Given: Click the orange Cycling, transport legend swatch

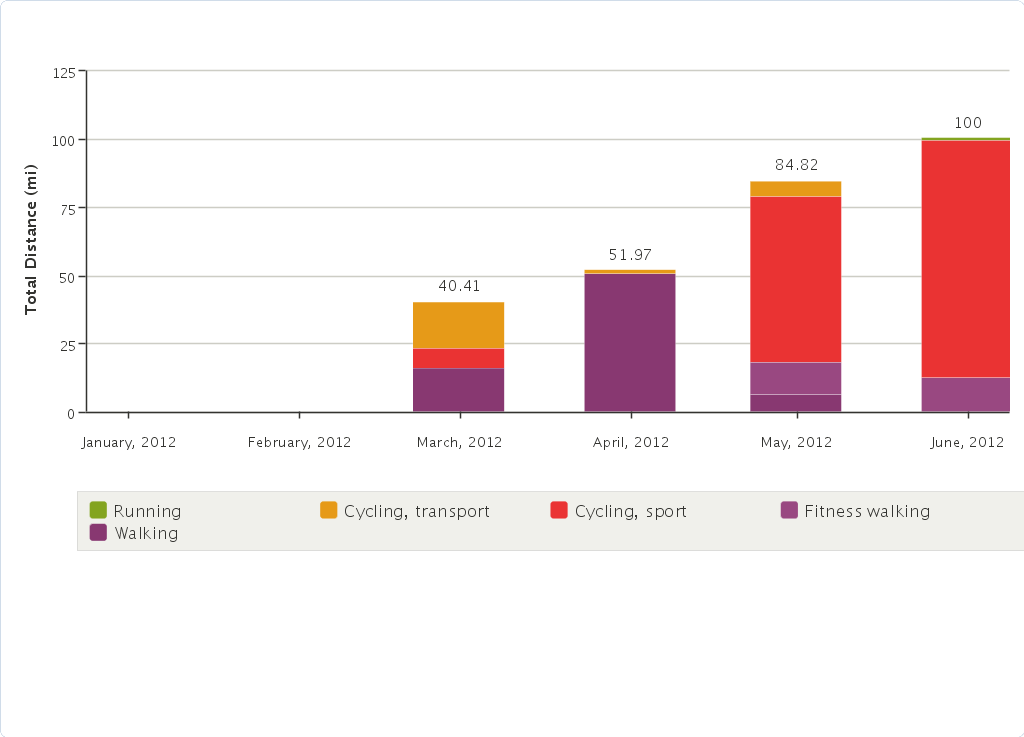Looking at the screenshot, I should pyautogui.click(x=329, y=510).
